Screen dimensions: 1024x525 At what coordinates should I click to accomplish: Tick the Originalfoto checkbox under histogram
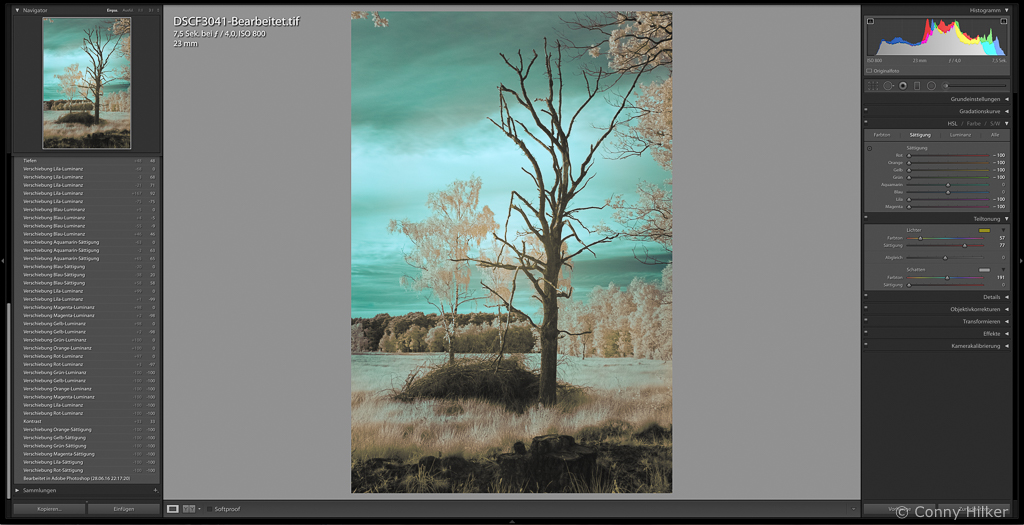tap(869, 71)
